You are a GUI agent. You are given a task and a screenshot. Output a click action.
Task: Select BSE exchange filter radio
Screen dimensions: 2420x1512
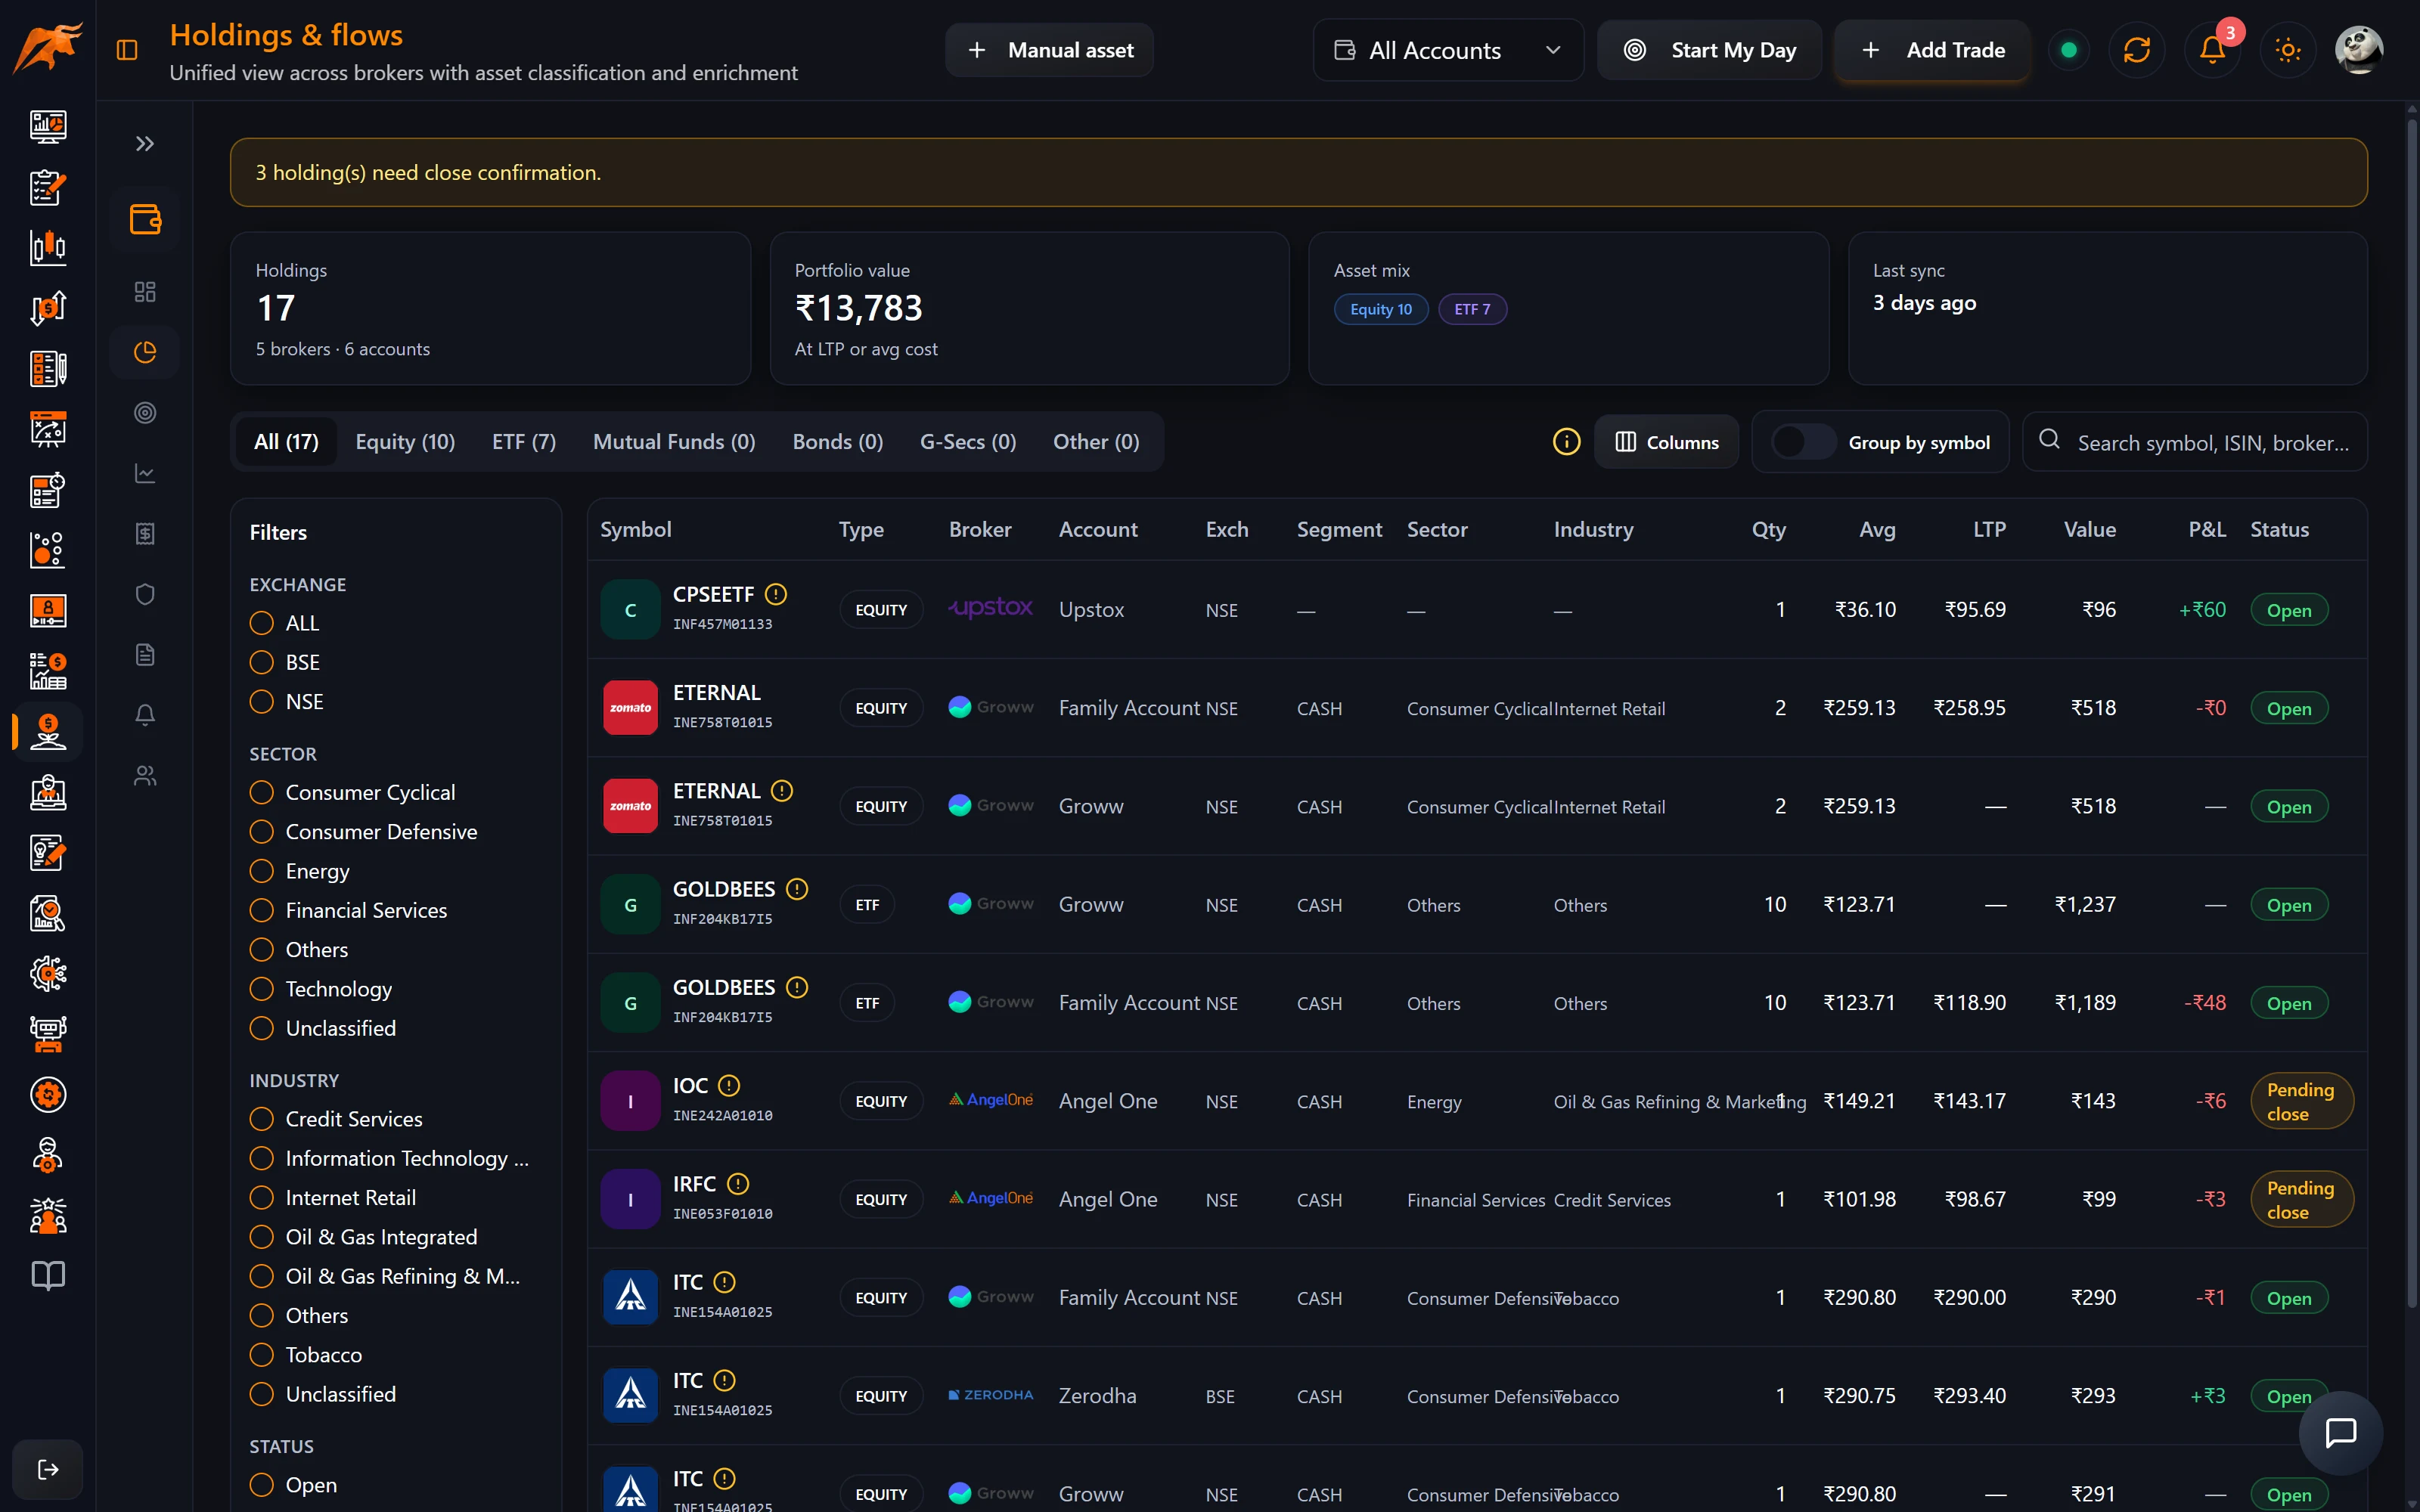262,662
